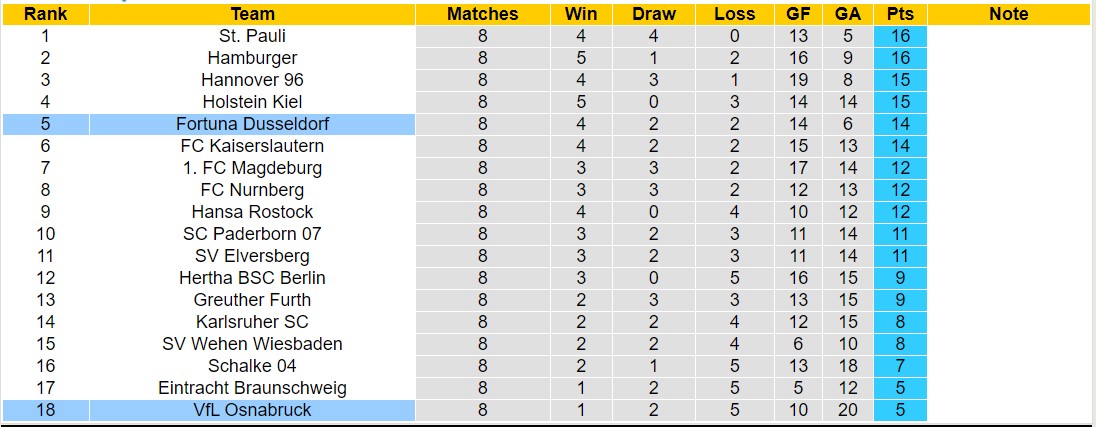Click the Pts cell for Karlsruher SC
Image resolution: width=1096 pixels, height=427 pixels.
(x=900, y=322)
